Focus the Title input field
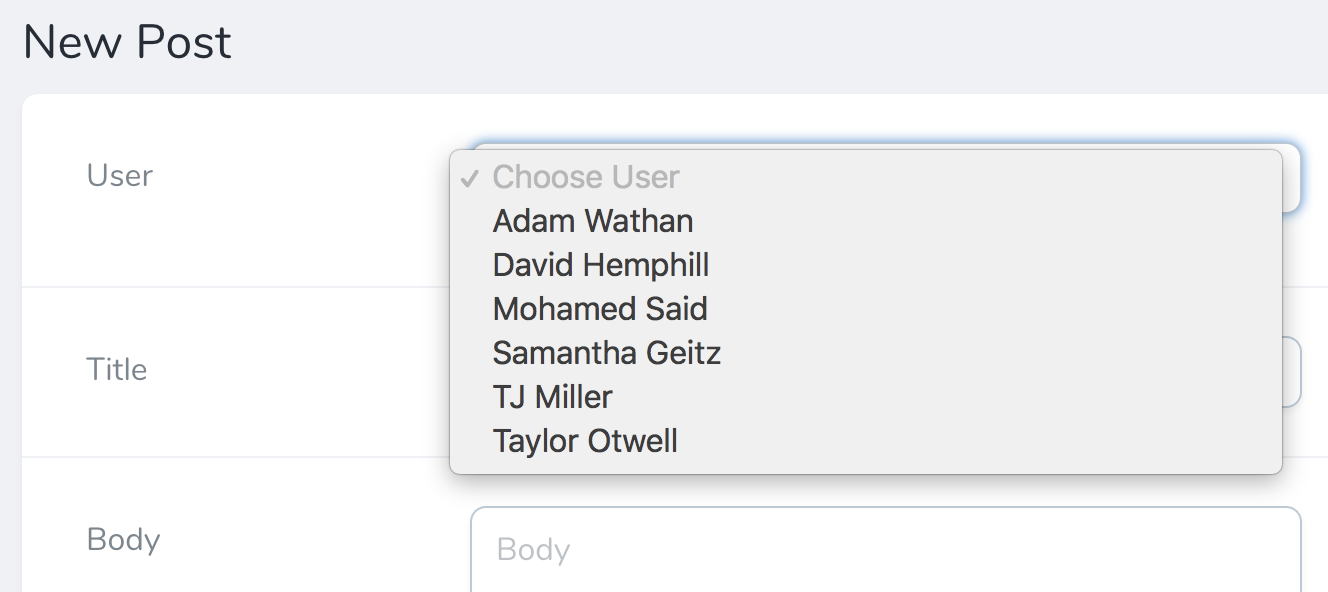The width and height of the screenshot is (1328, 592). click(1292, 372)
